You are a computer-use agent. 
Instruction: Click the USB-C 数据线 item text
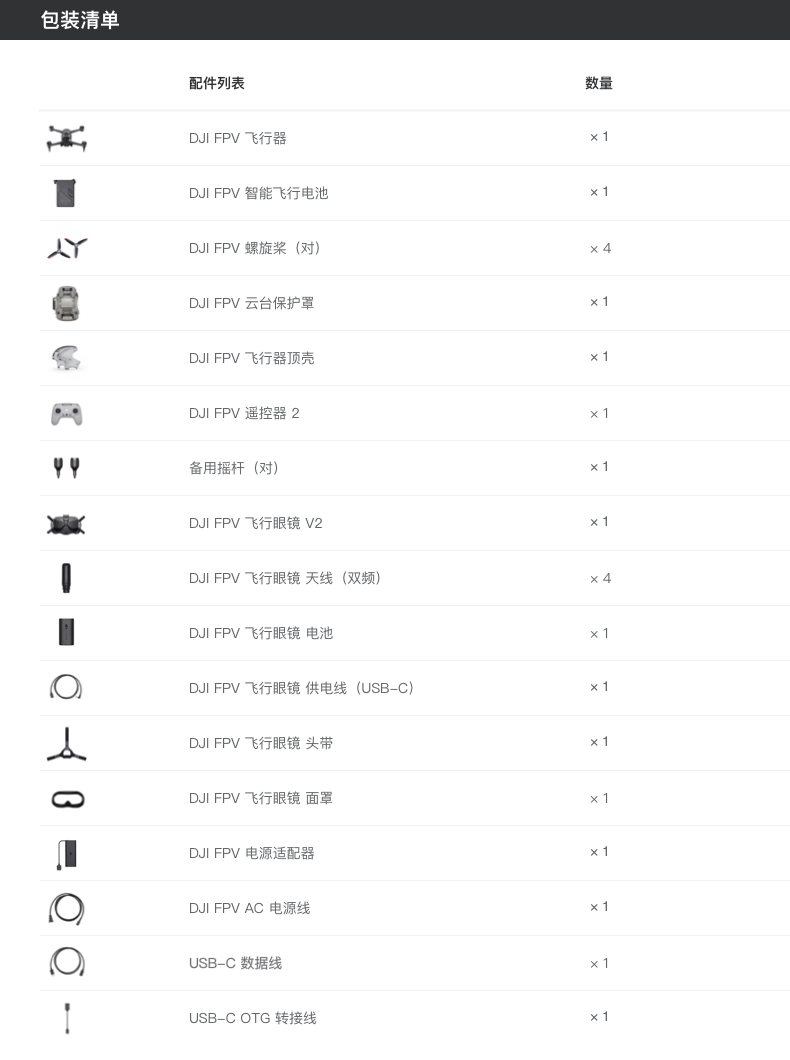click(235, 963)
